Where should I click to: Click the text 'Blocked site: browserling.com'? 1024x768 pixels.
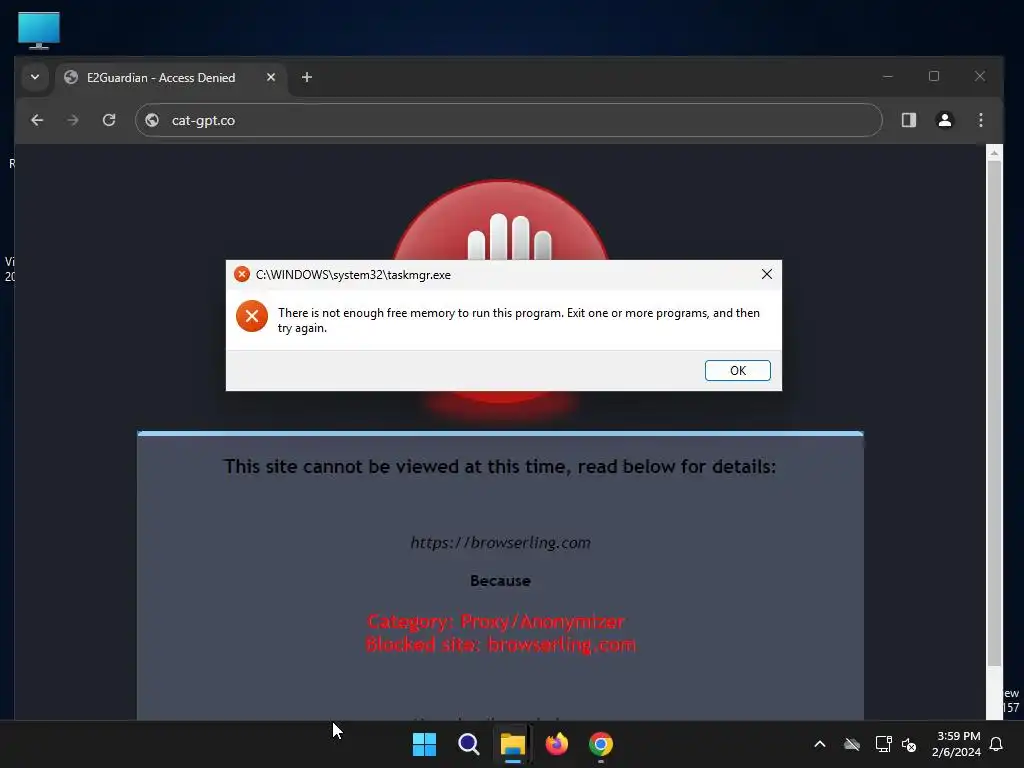click(x=500, y=645)
